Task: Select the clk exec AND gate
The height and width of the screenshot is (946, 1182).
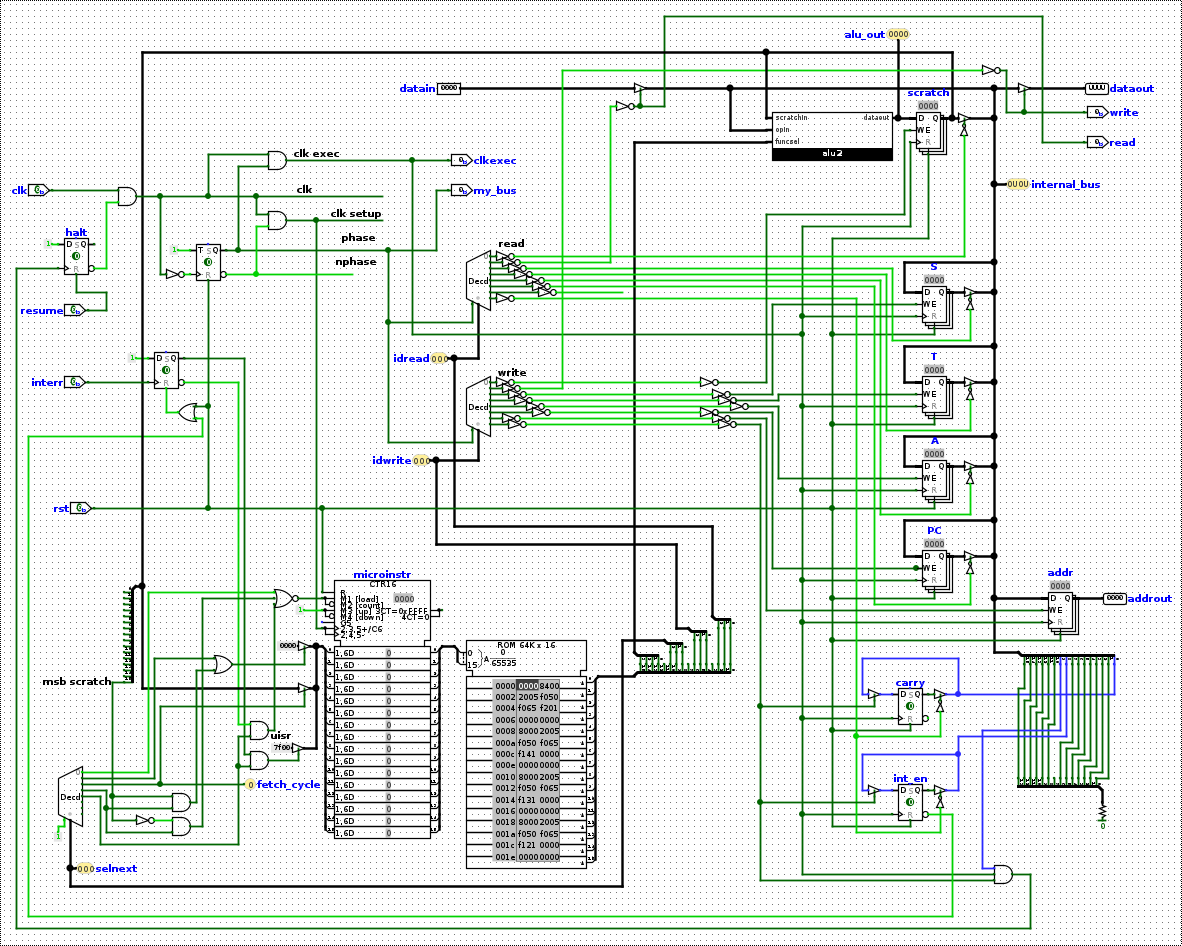Action: (277, 160)
